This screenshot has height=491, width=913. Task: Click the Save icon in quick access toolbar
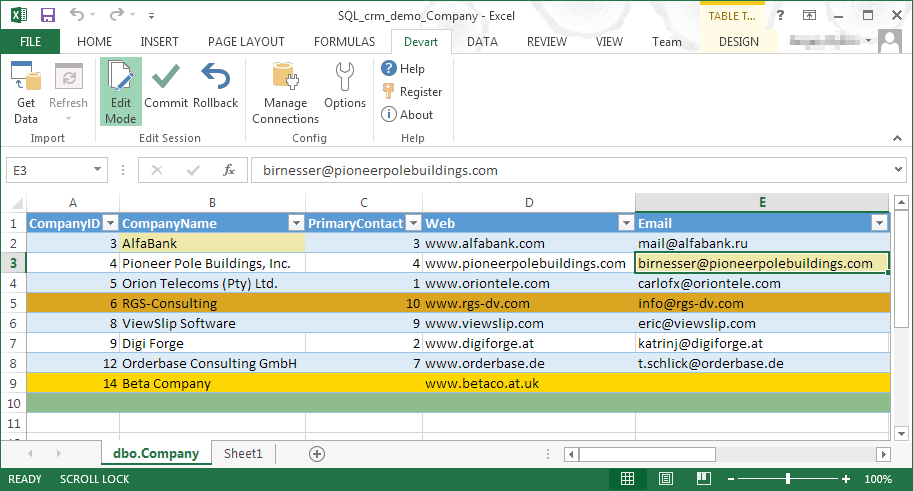click(x=48, y=15)
